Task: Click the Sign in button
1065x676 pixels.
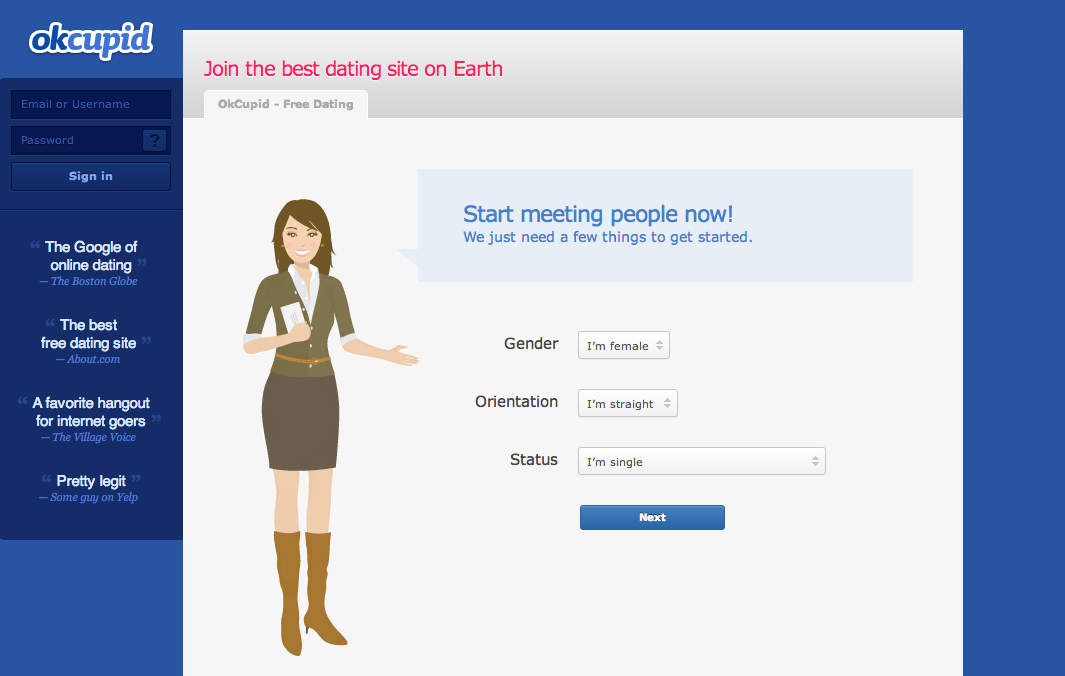Action: (91, 177)
